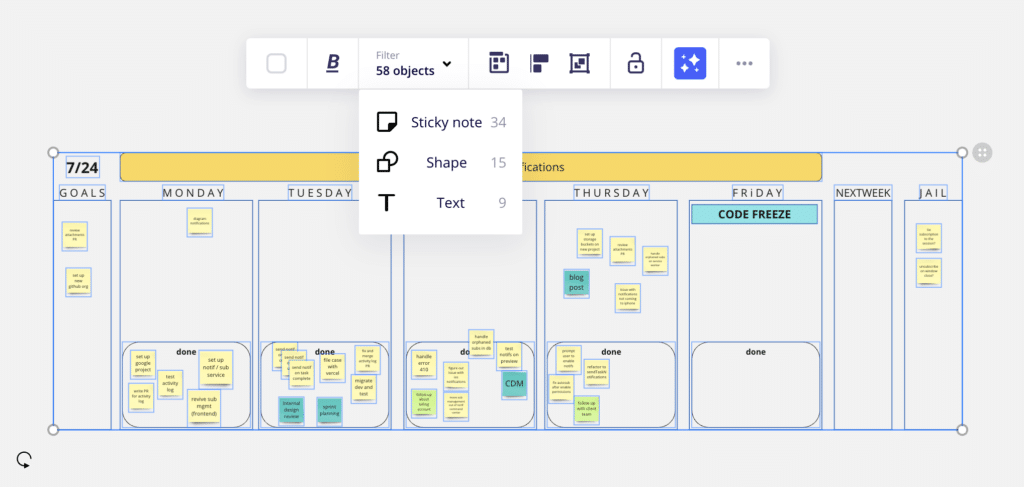This screenshot has height=487, width=1024.
Task: Select the 7/24 date label
Action: (x=82, y=168)
